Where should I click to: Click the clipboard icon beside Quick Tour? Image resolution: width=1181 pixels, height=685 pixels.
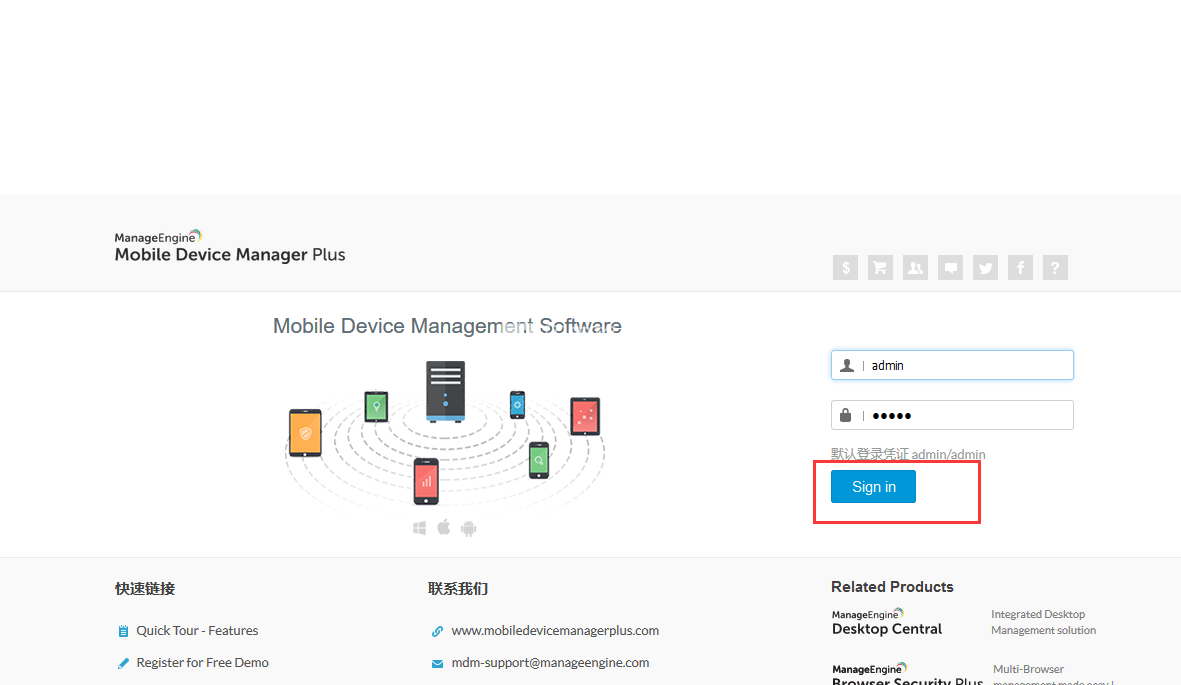pos(124,631)
